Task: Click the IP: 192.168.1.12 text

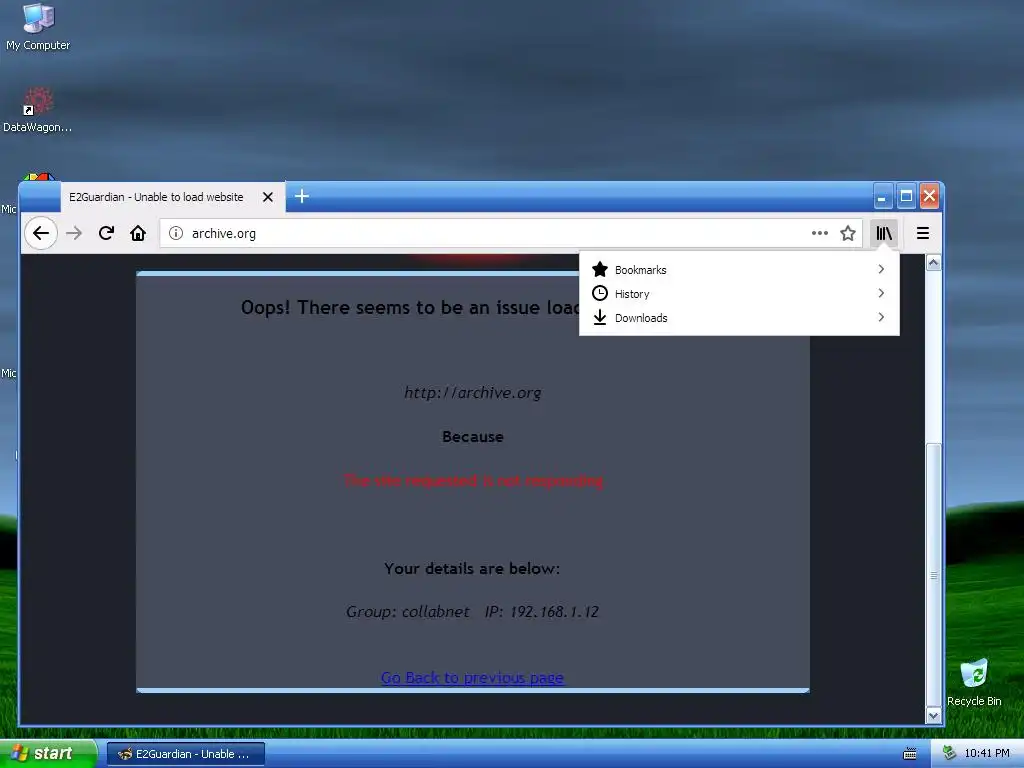Action: tap(541, 612)
